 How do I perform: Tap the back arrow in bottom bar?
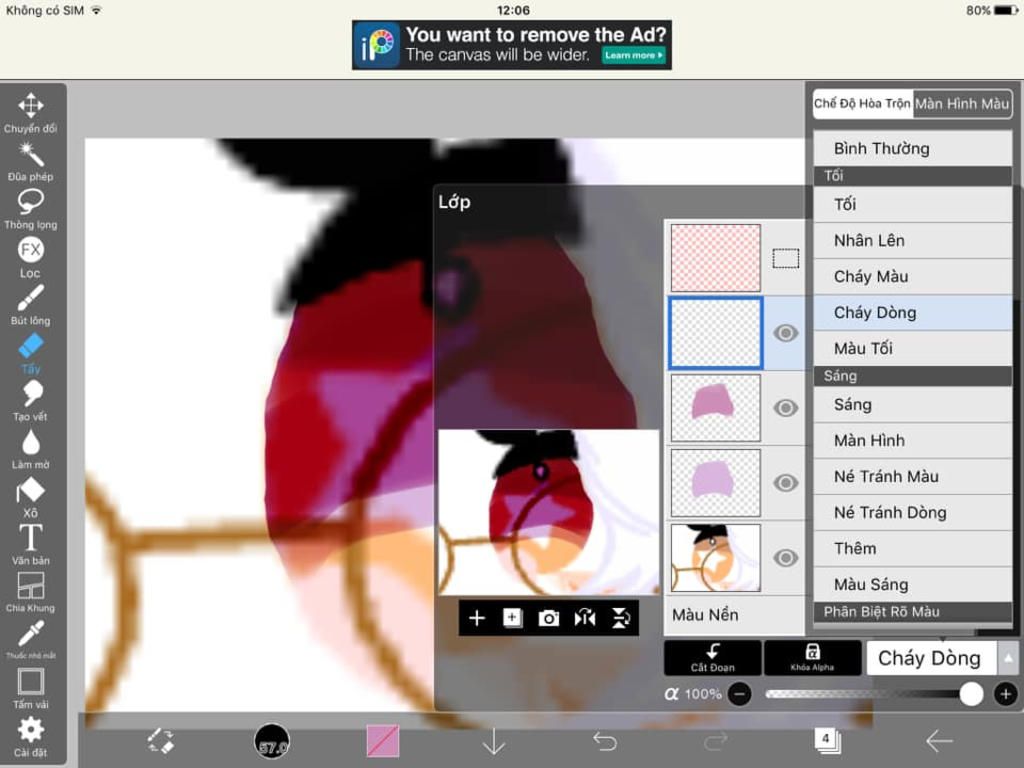pos(939,741)
